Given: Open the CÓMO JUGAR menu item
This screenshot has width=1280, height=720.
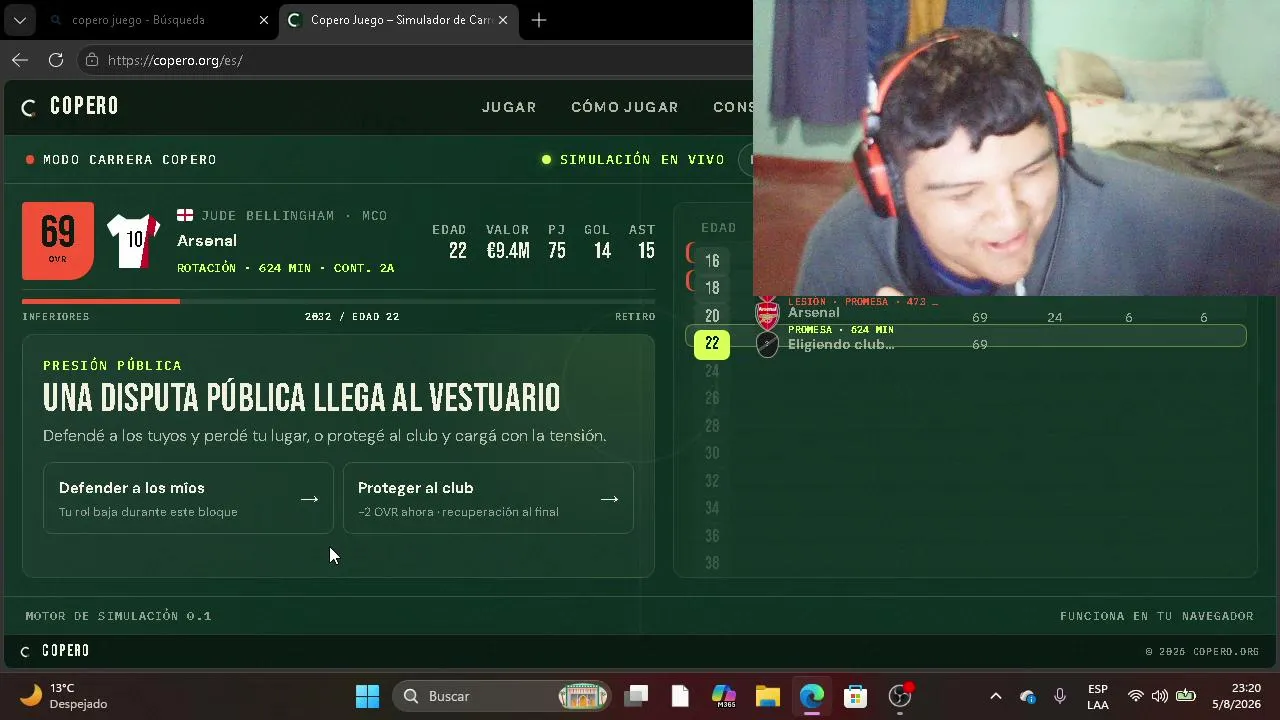Looking at the screenshot, I should pyautogui.click(x=625, y=107).
